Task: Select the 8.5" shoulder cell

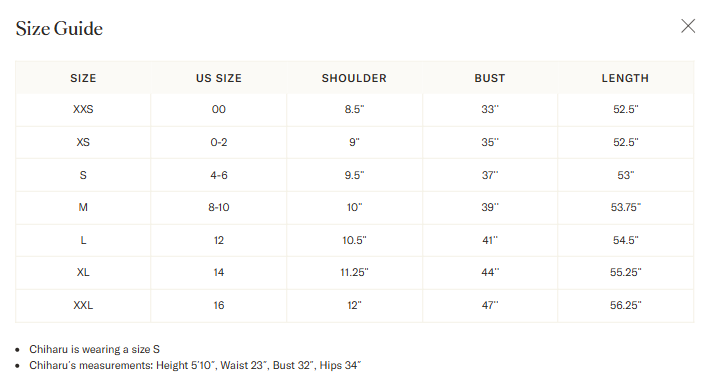Action: point(354,109)
